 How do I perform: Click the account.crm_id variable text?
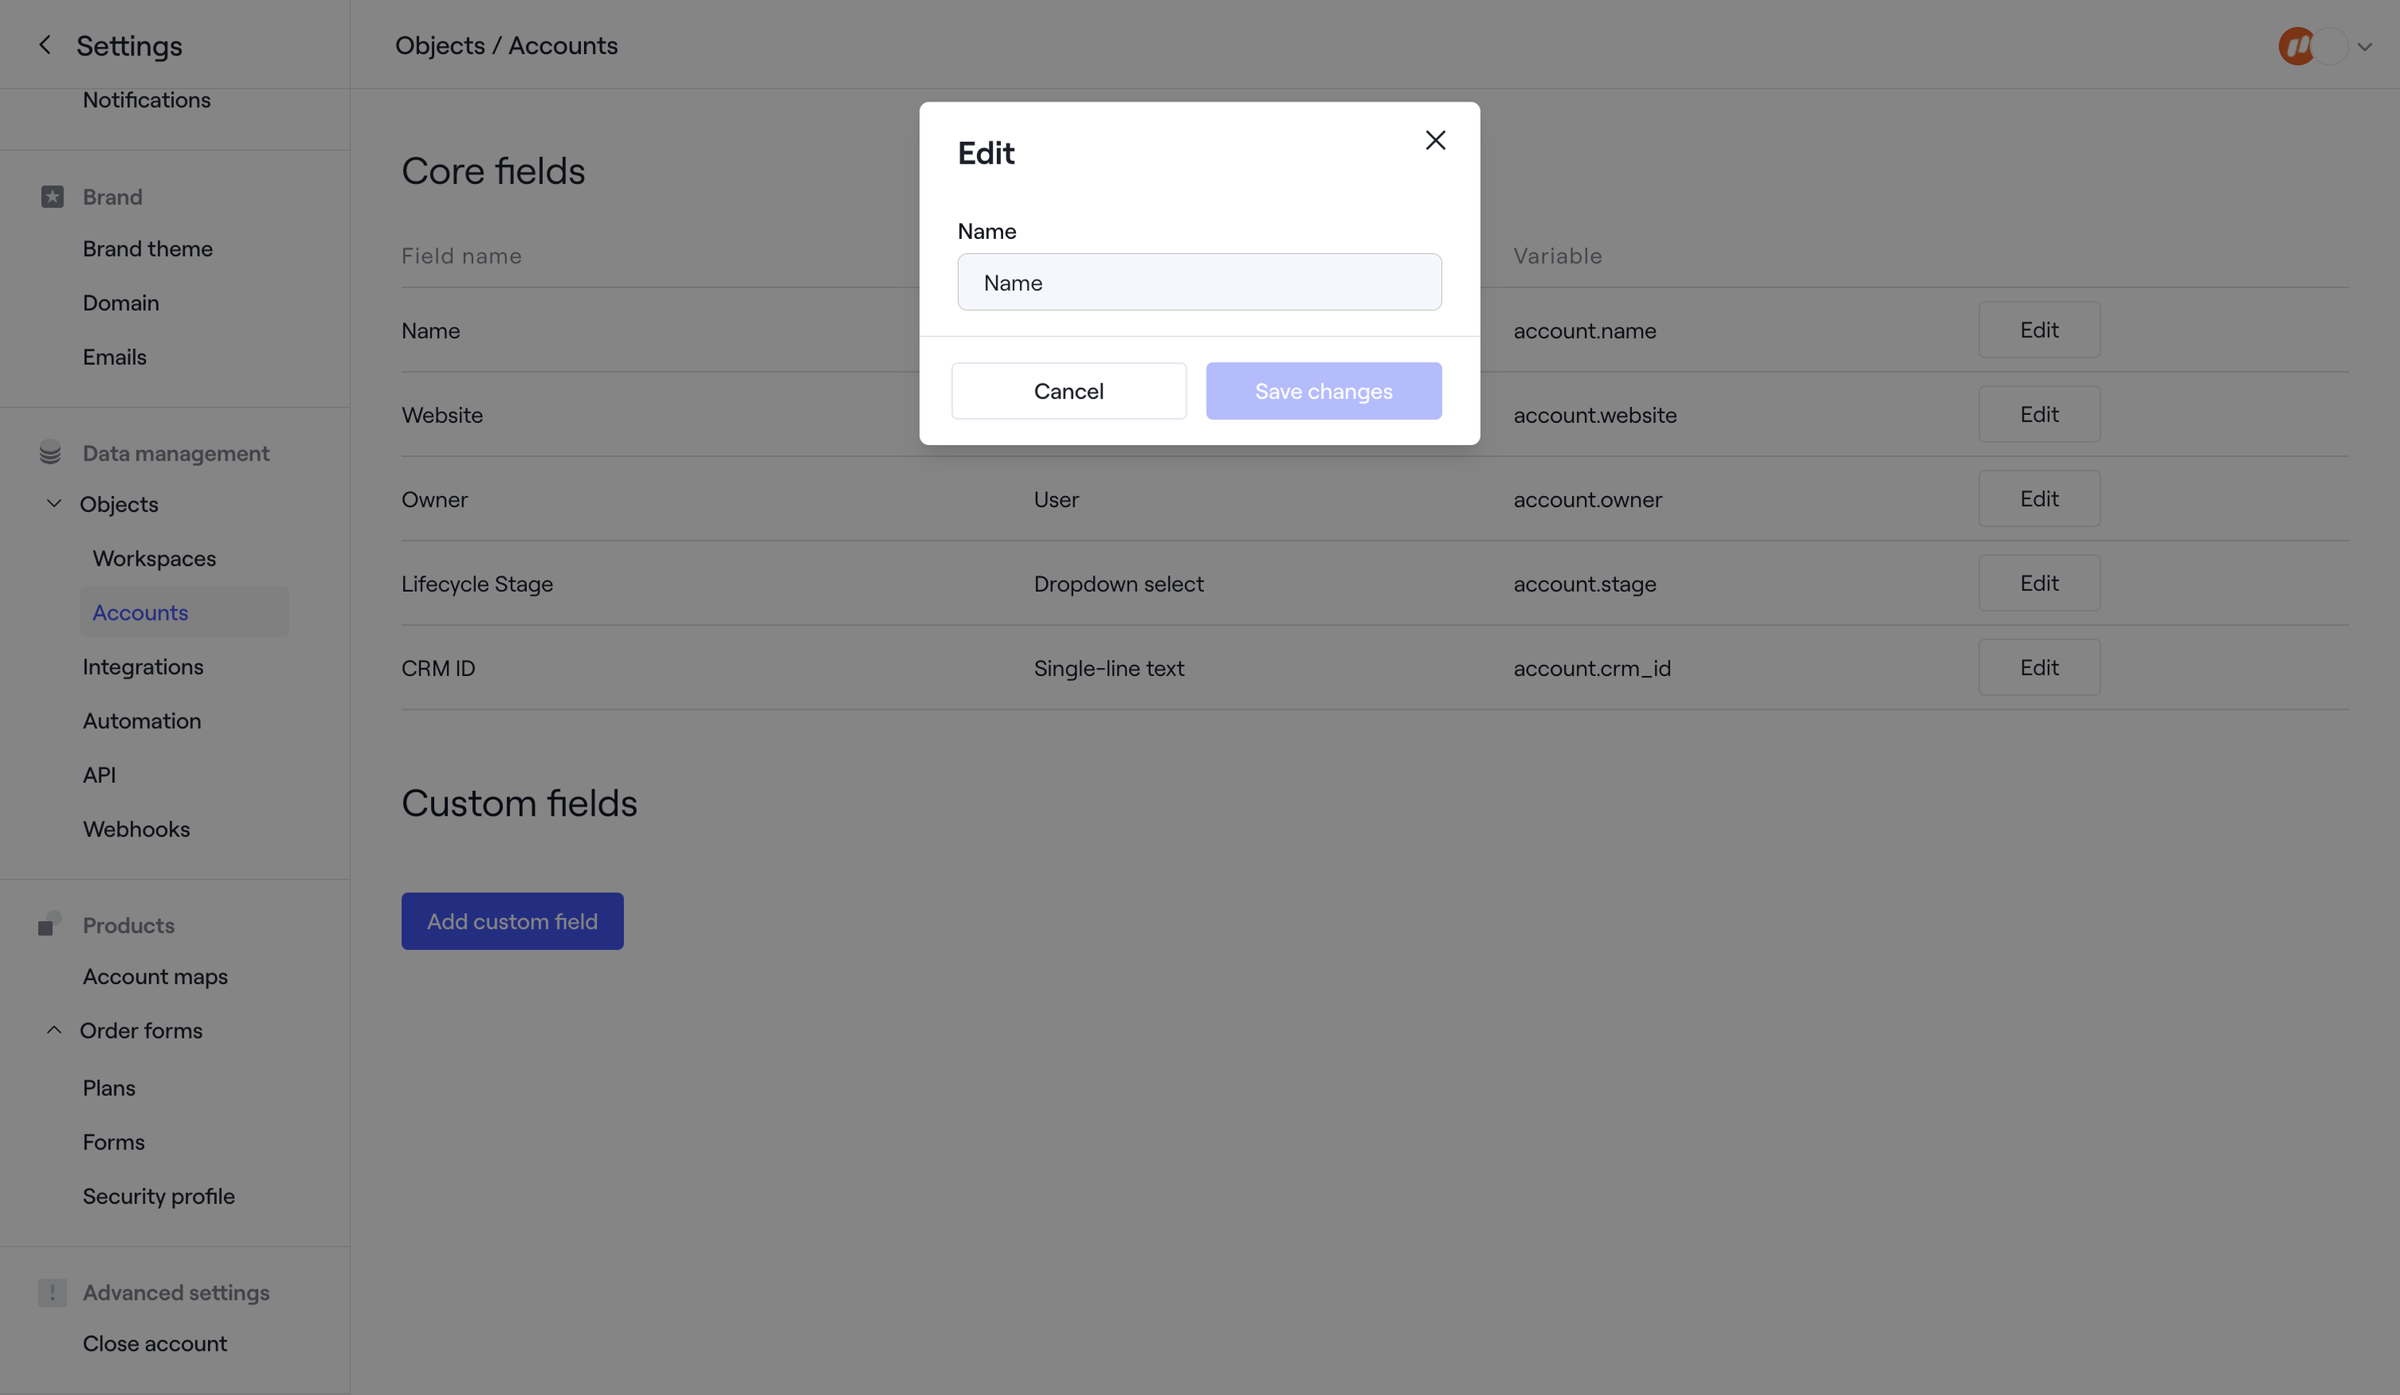(1592, 668)
